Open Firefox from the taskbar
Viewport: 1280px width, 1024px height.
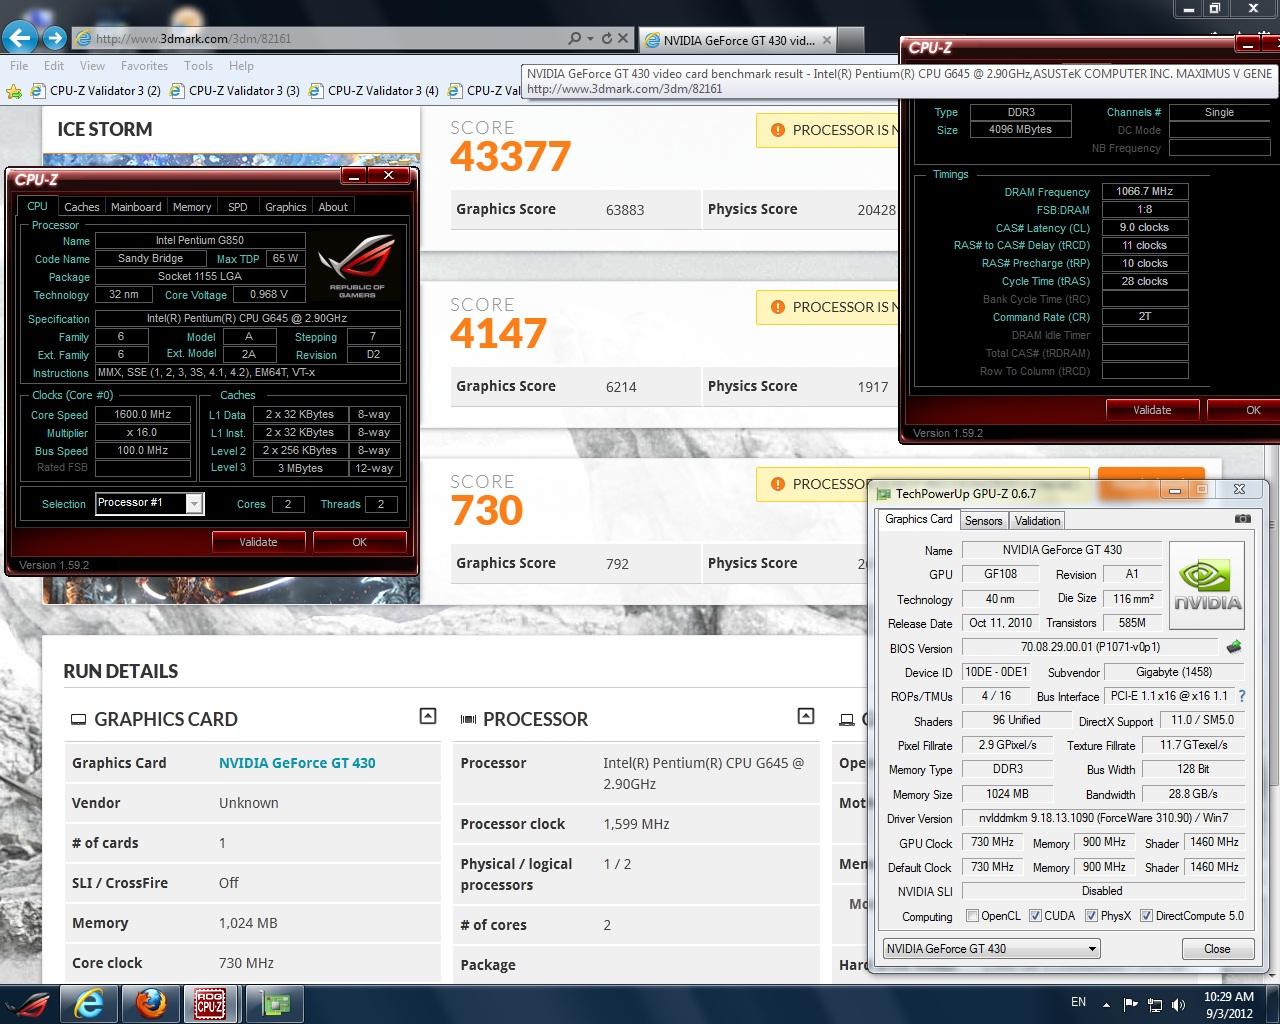(150, 1003)
